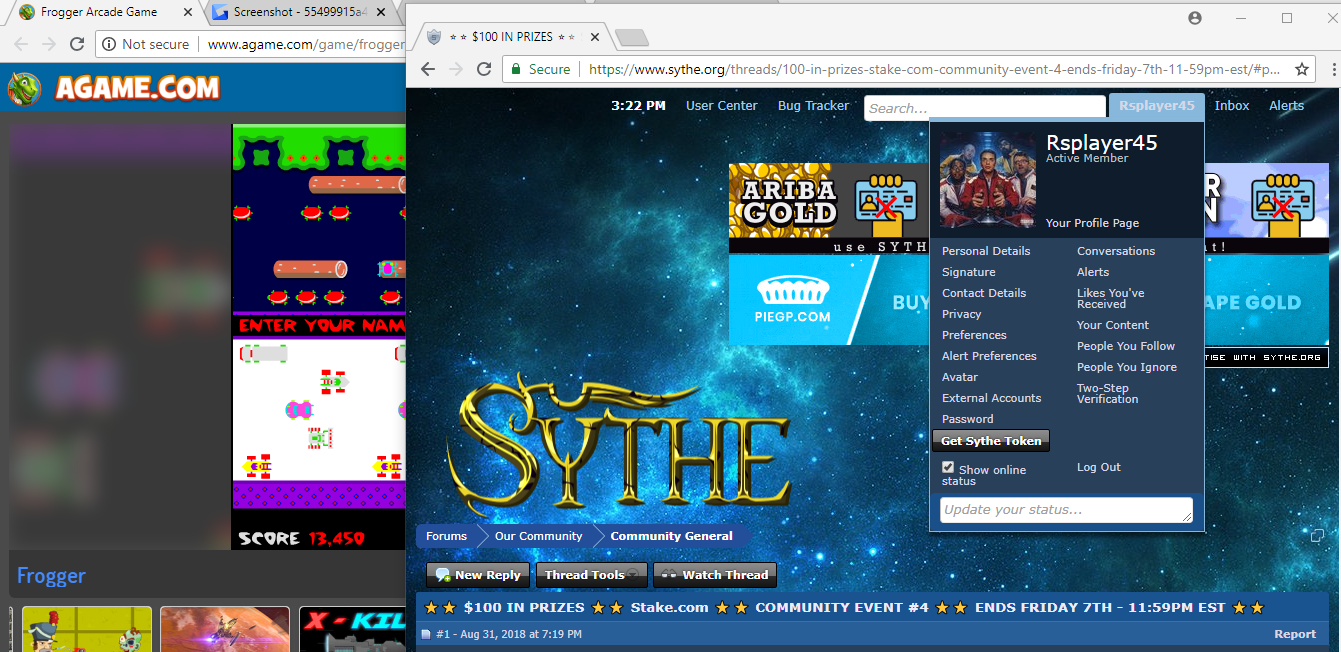Collapse the Rsplayer45 account menu tab
The width and height of the screenshot is (1341, 652).
click(1157, 106)
